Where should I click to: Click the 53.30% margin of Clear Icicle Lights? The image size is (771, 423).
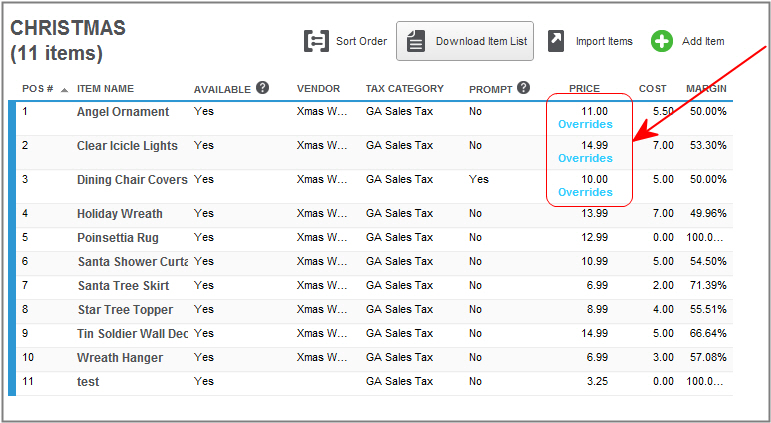(708, 146)
